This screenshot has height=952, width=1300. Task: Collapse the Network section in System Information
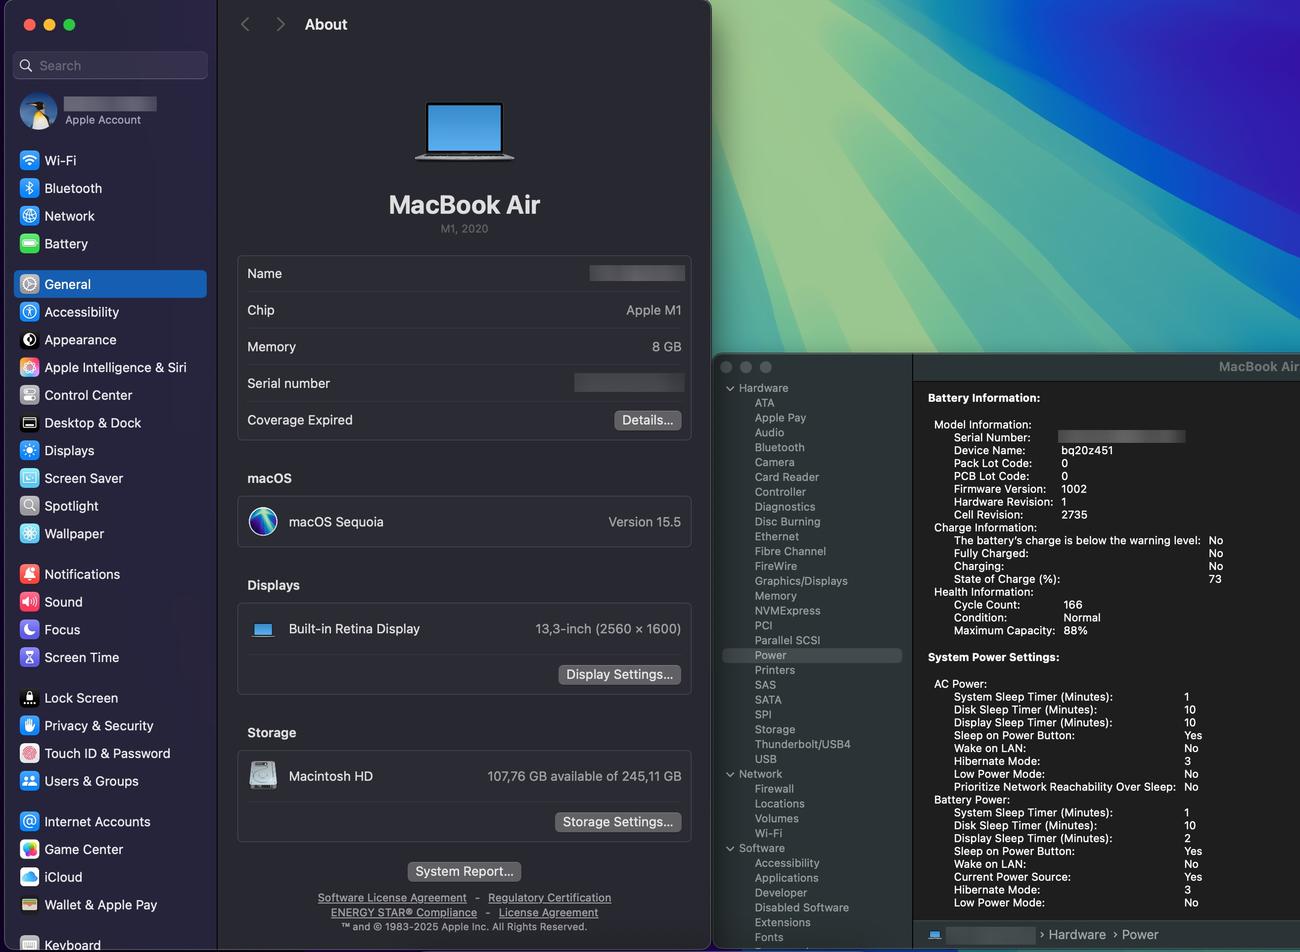point(730,774)
